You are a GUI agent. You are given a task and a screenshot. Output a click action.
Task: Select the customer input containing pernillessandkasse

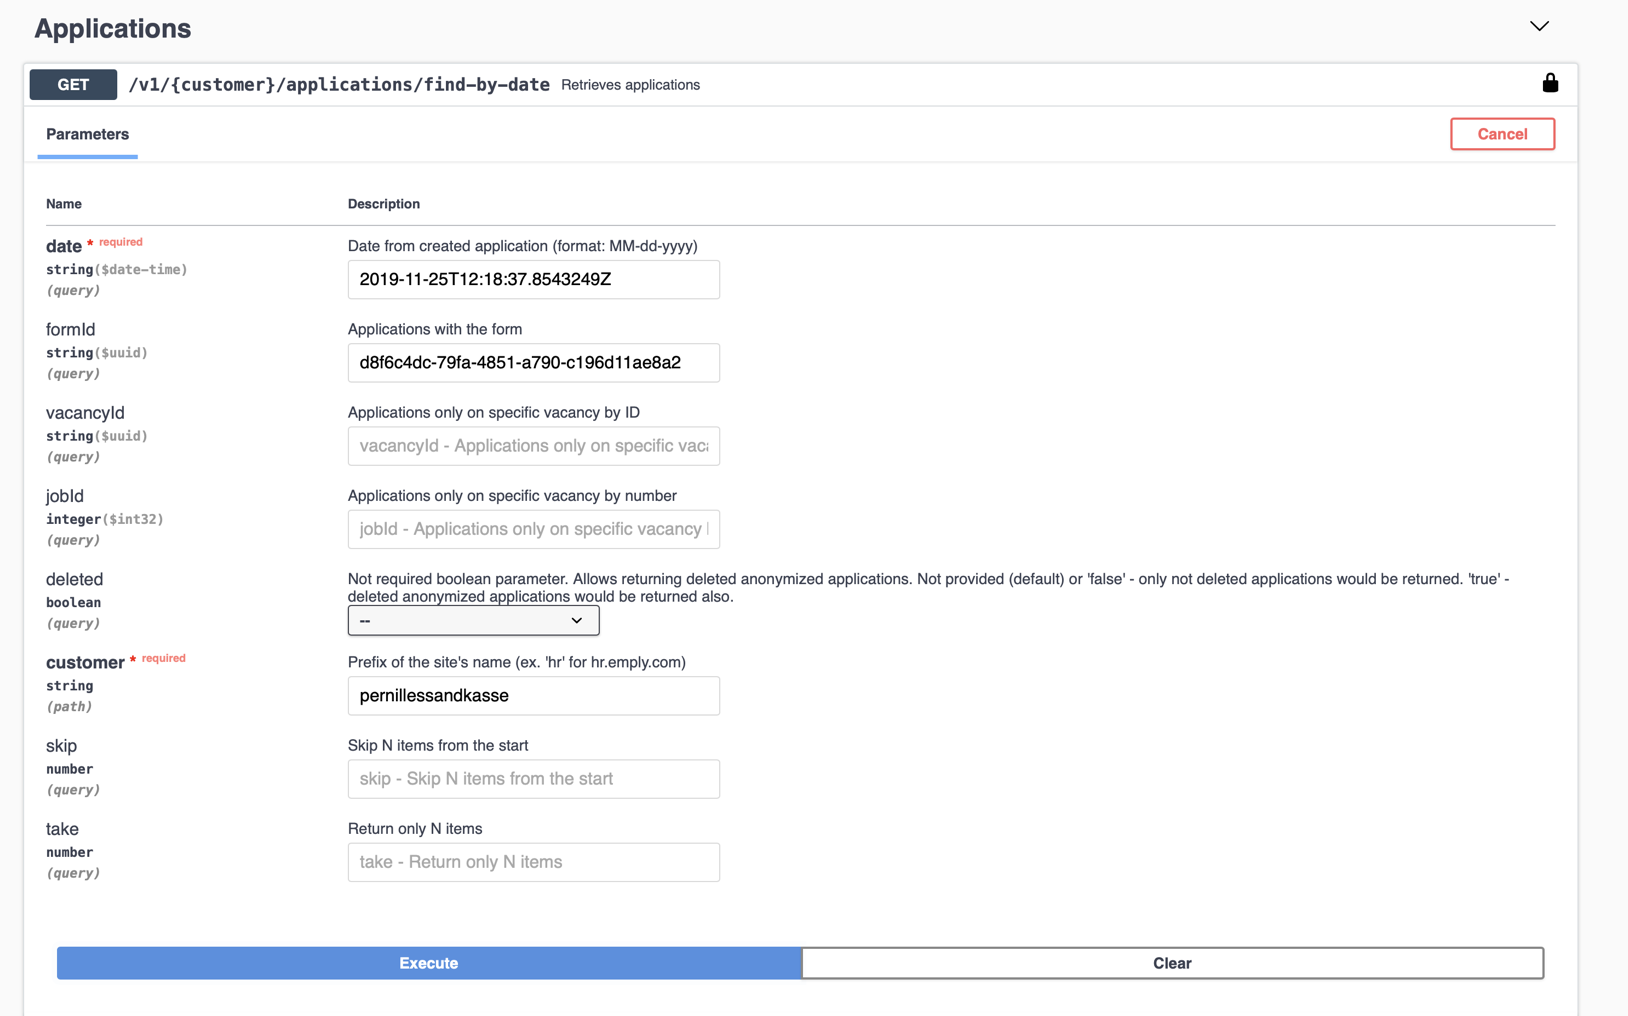tap(533, 695)
